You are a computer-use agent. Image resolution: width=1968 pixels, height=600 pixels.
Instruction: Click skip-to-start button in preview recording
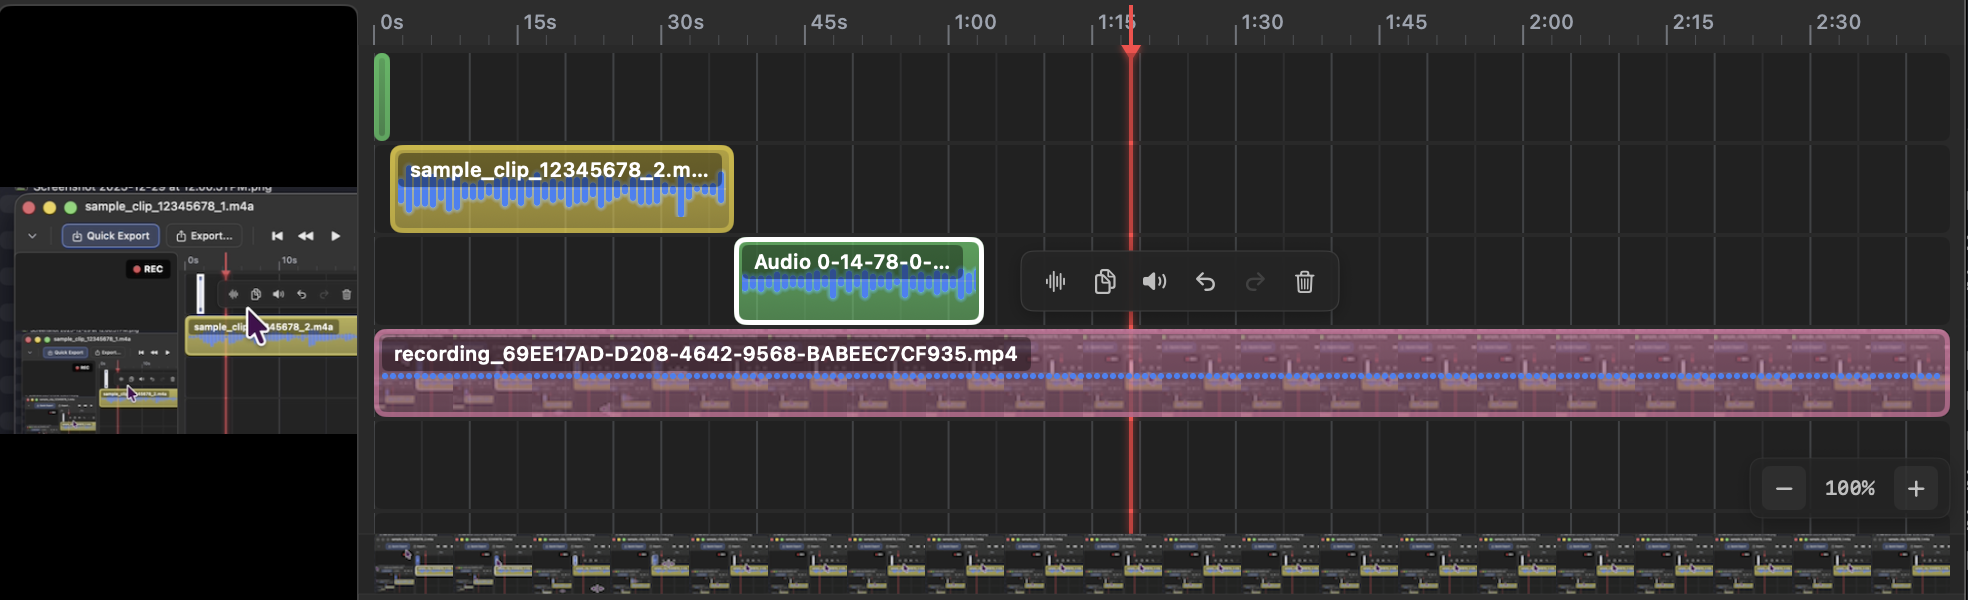277,236
